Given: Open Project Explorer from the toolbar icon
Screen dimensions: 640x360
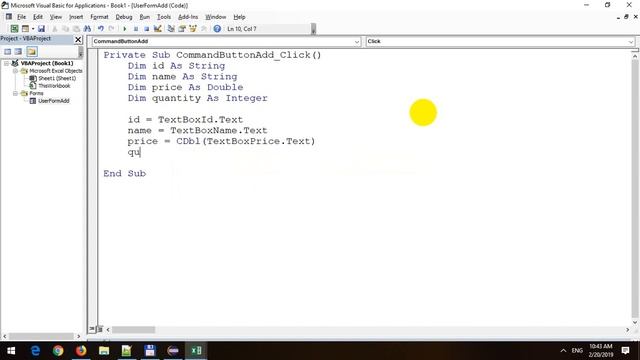Looking at the screenshot, I should click(171, 29).
